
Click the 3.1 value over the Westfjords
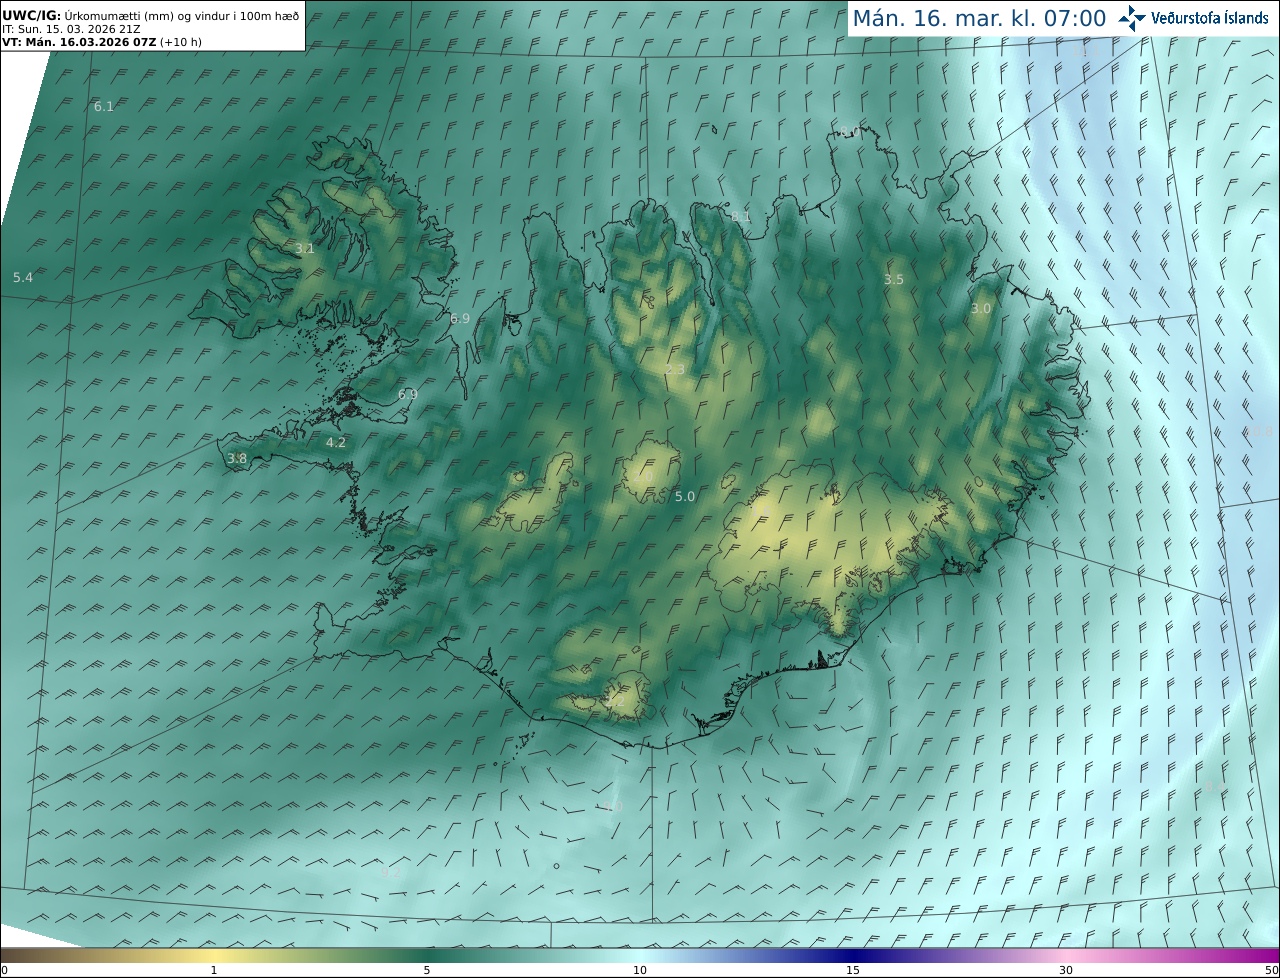point(305,249)
